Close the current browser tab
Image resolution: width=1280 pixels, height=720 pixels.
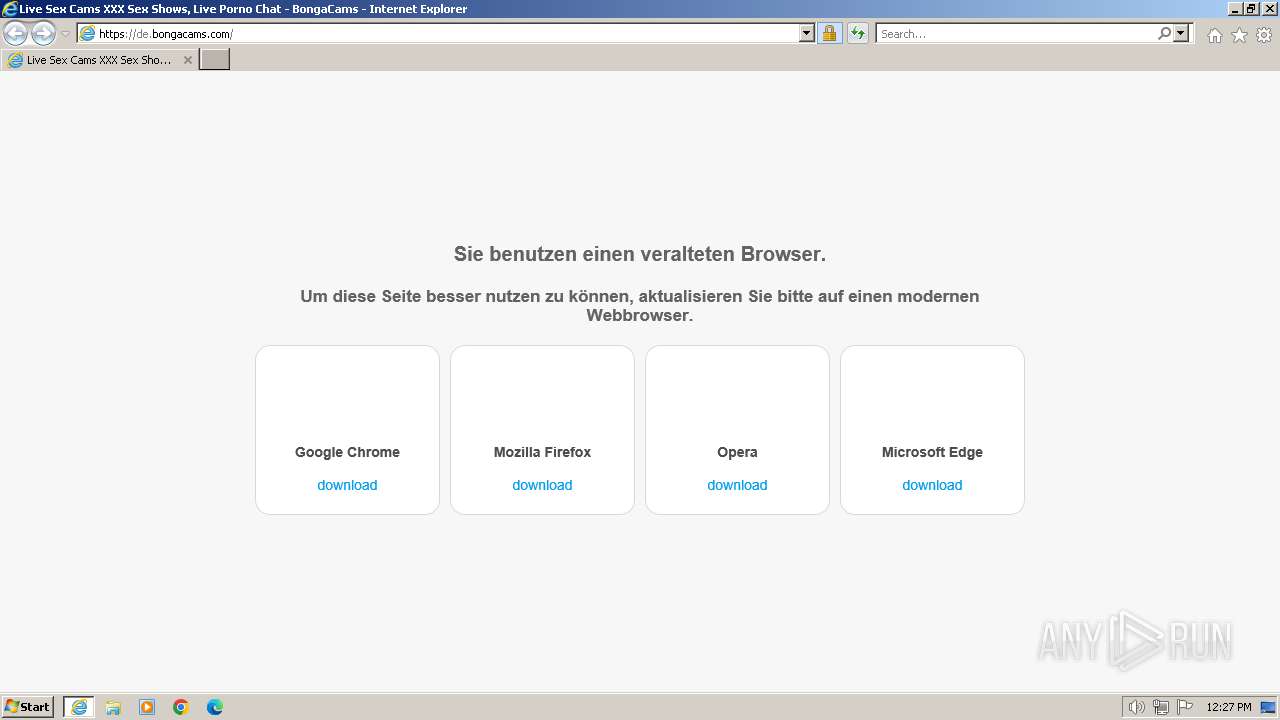point(187,60)
